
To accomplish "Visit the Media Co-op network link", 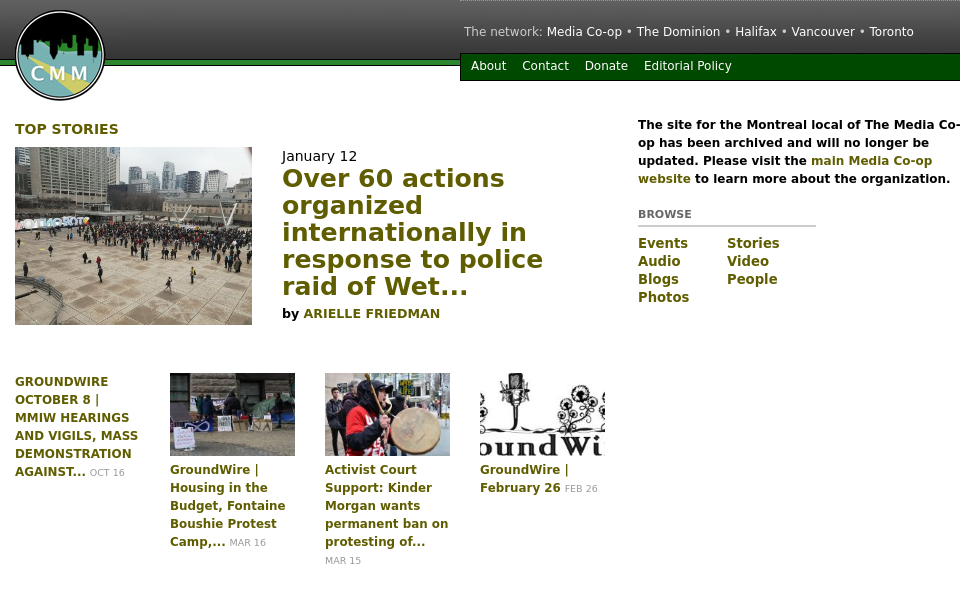I will point(584,32).
